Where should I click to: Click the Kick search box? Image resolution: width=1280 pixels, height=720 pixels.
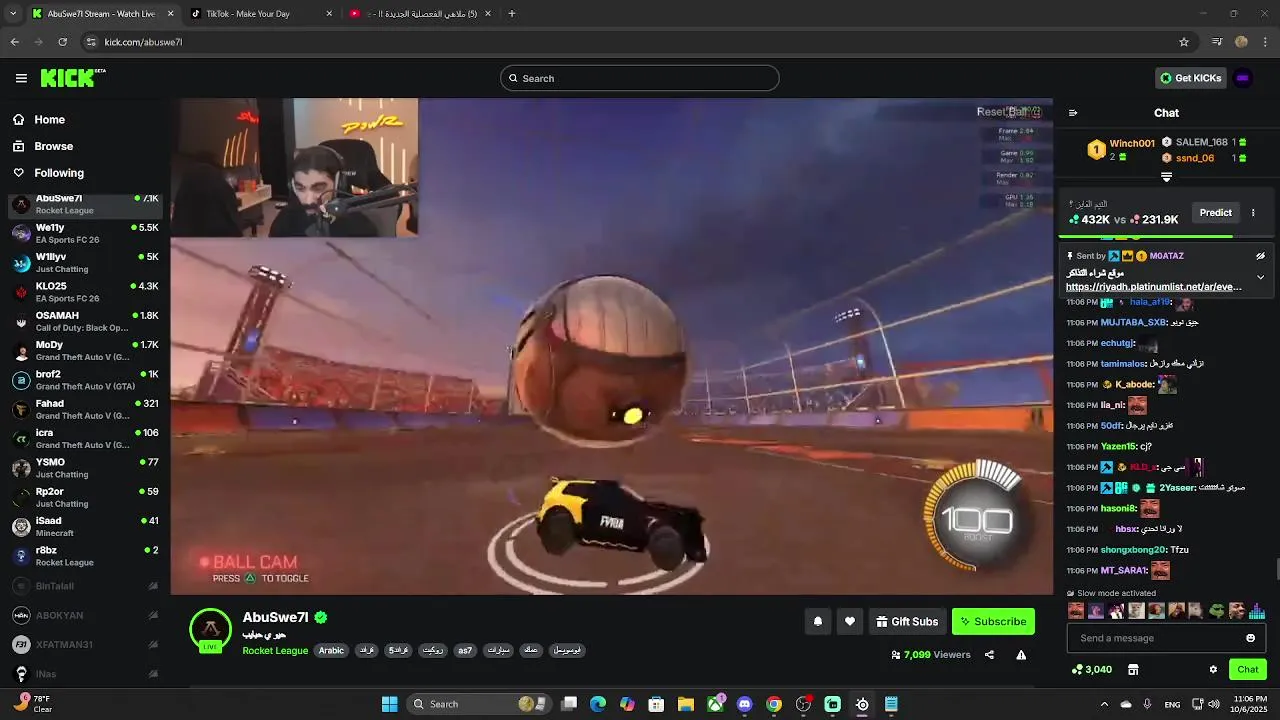coord(640,78)
